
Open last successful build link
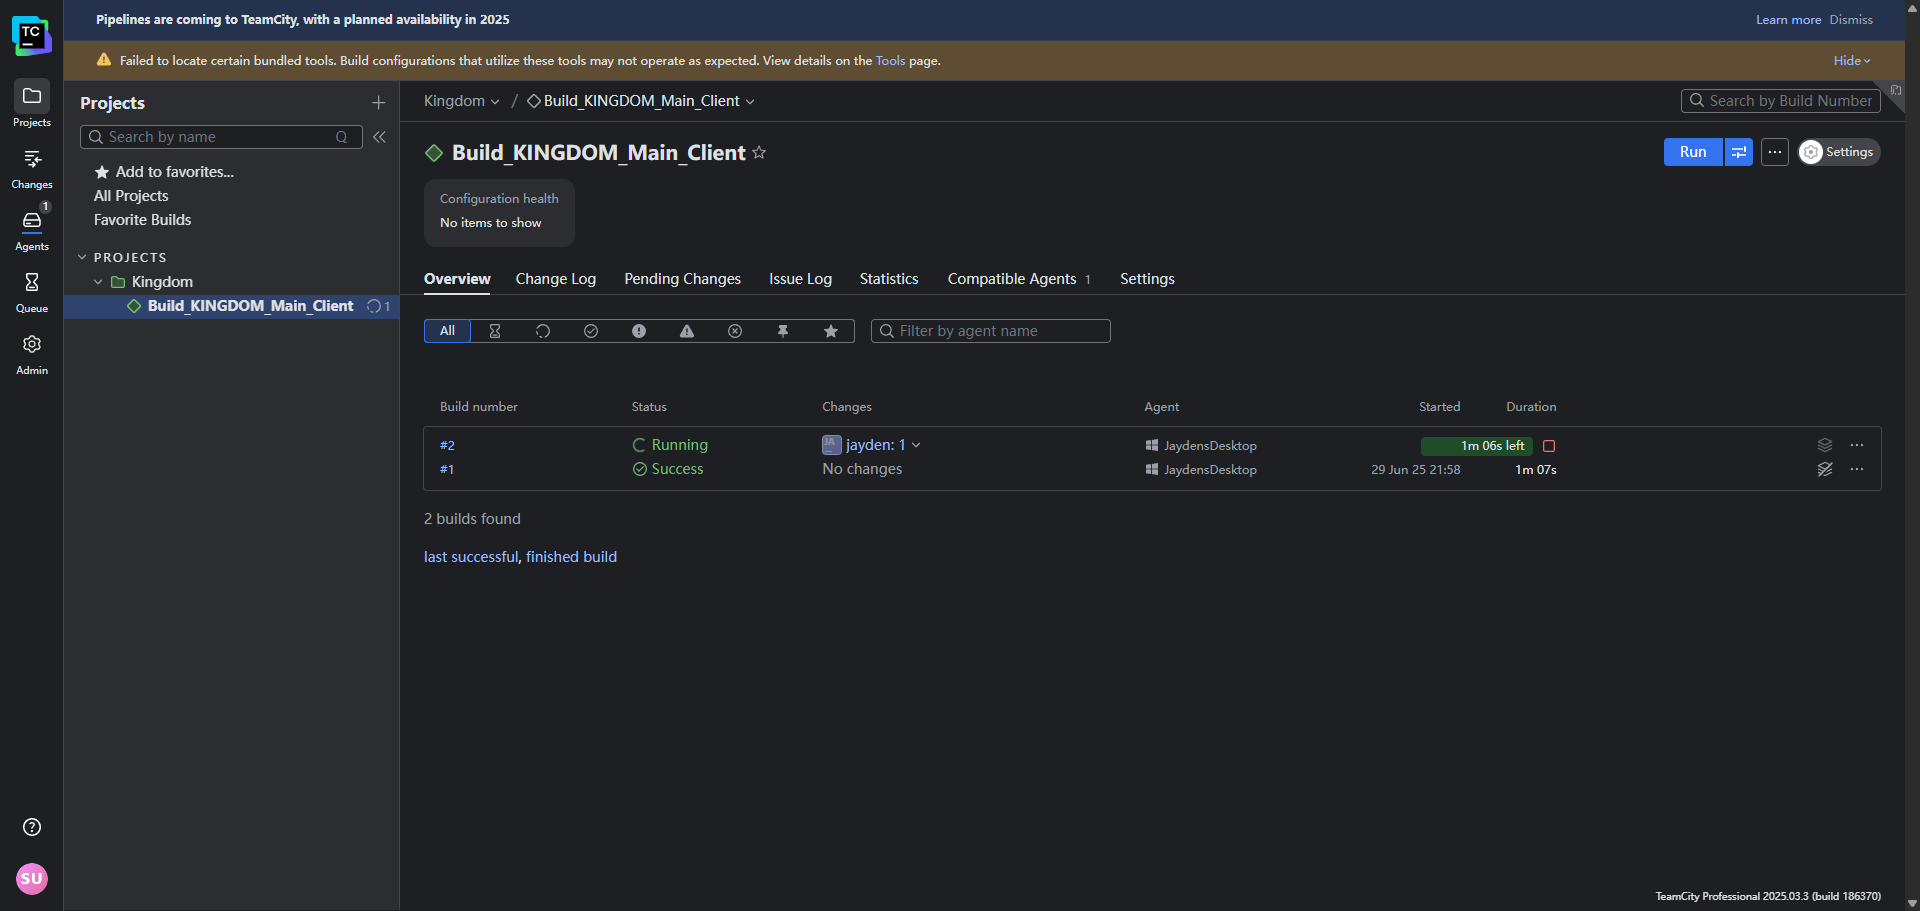[x=471, y=557]
